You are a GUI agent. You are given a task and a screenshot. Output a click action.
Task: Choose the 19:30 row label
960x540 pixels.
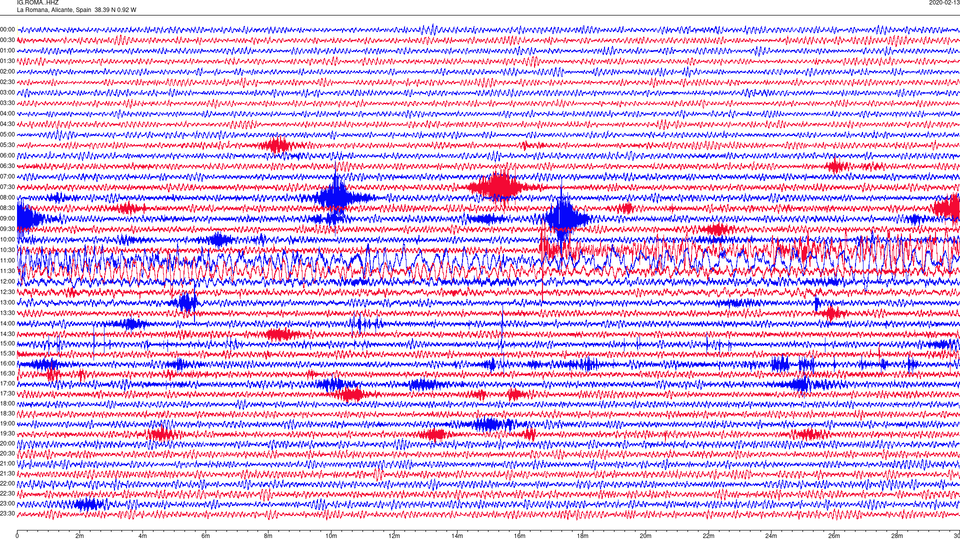click(x=7, y=433)
